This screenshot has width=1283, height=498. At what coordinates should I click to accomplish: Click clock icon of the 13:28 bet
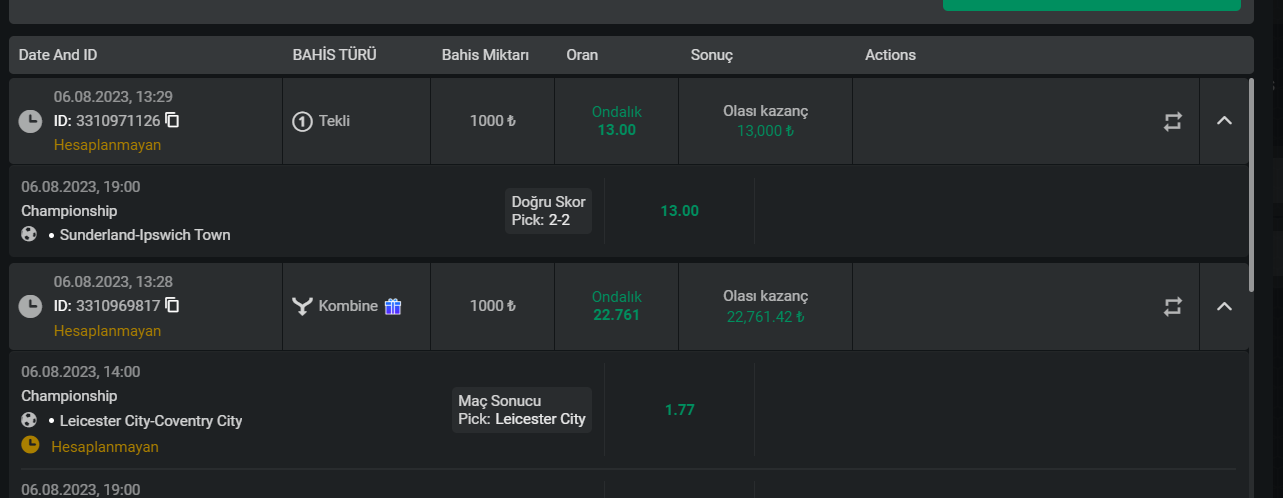pos(30,306)
